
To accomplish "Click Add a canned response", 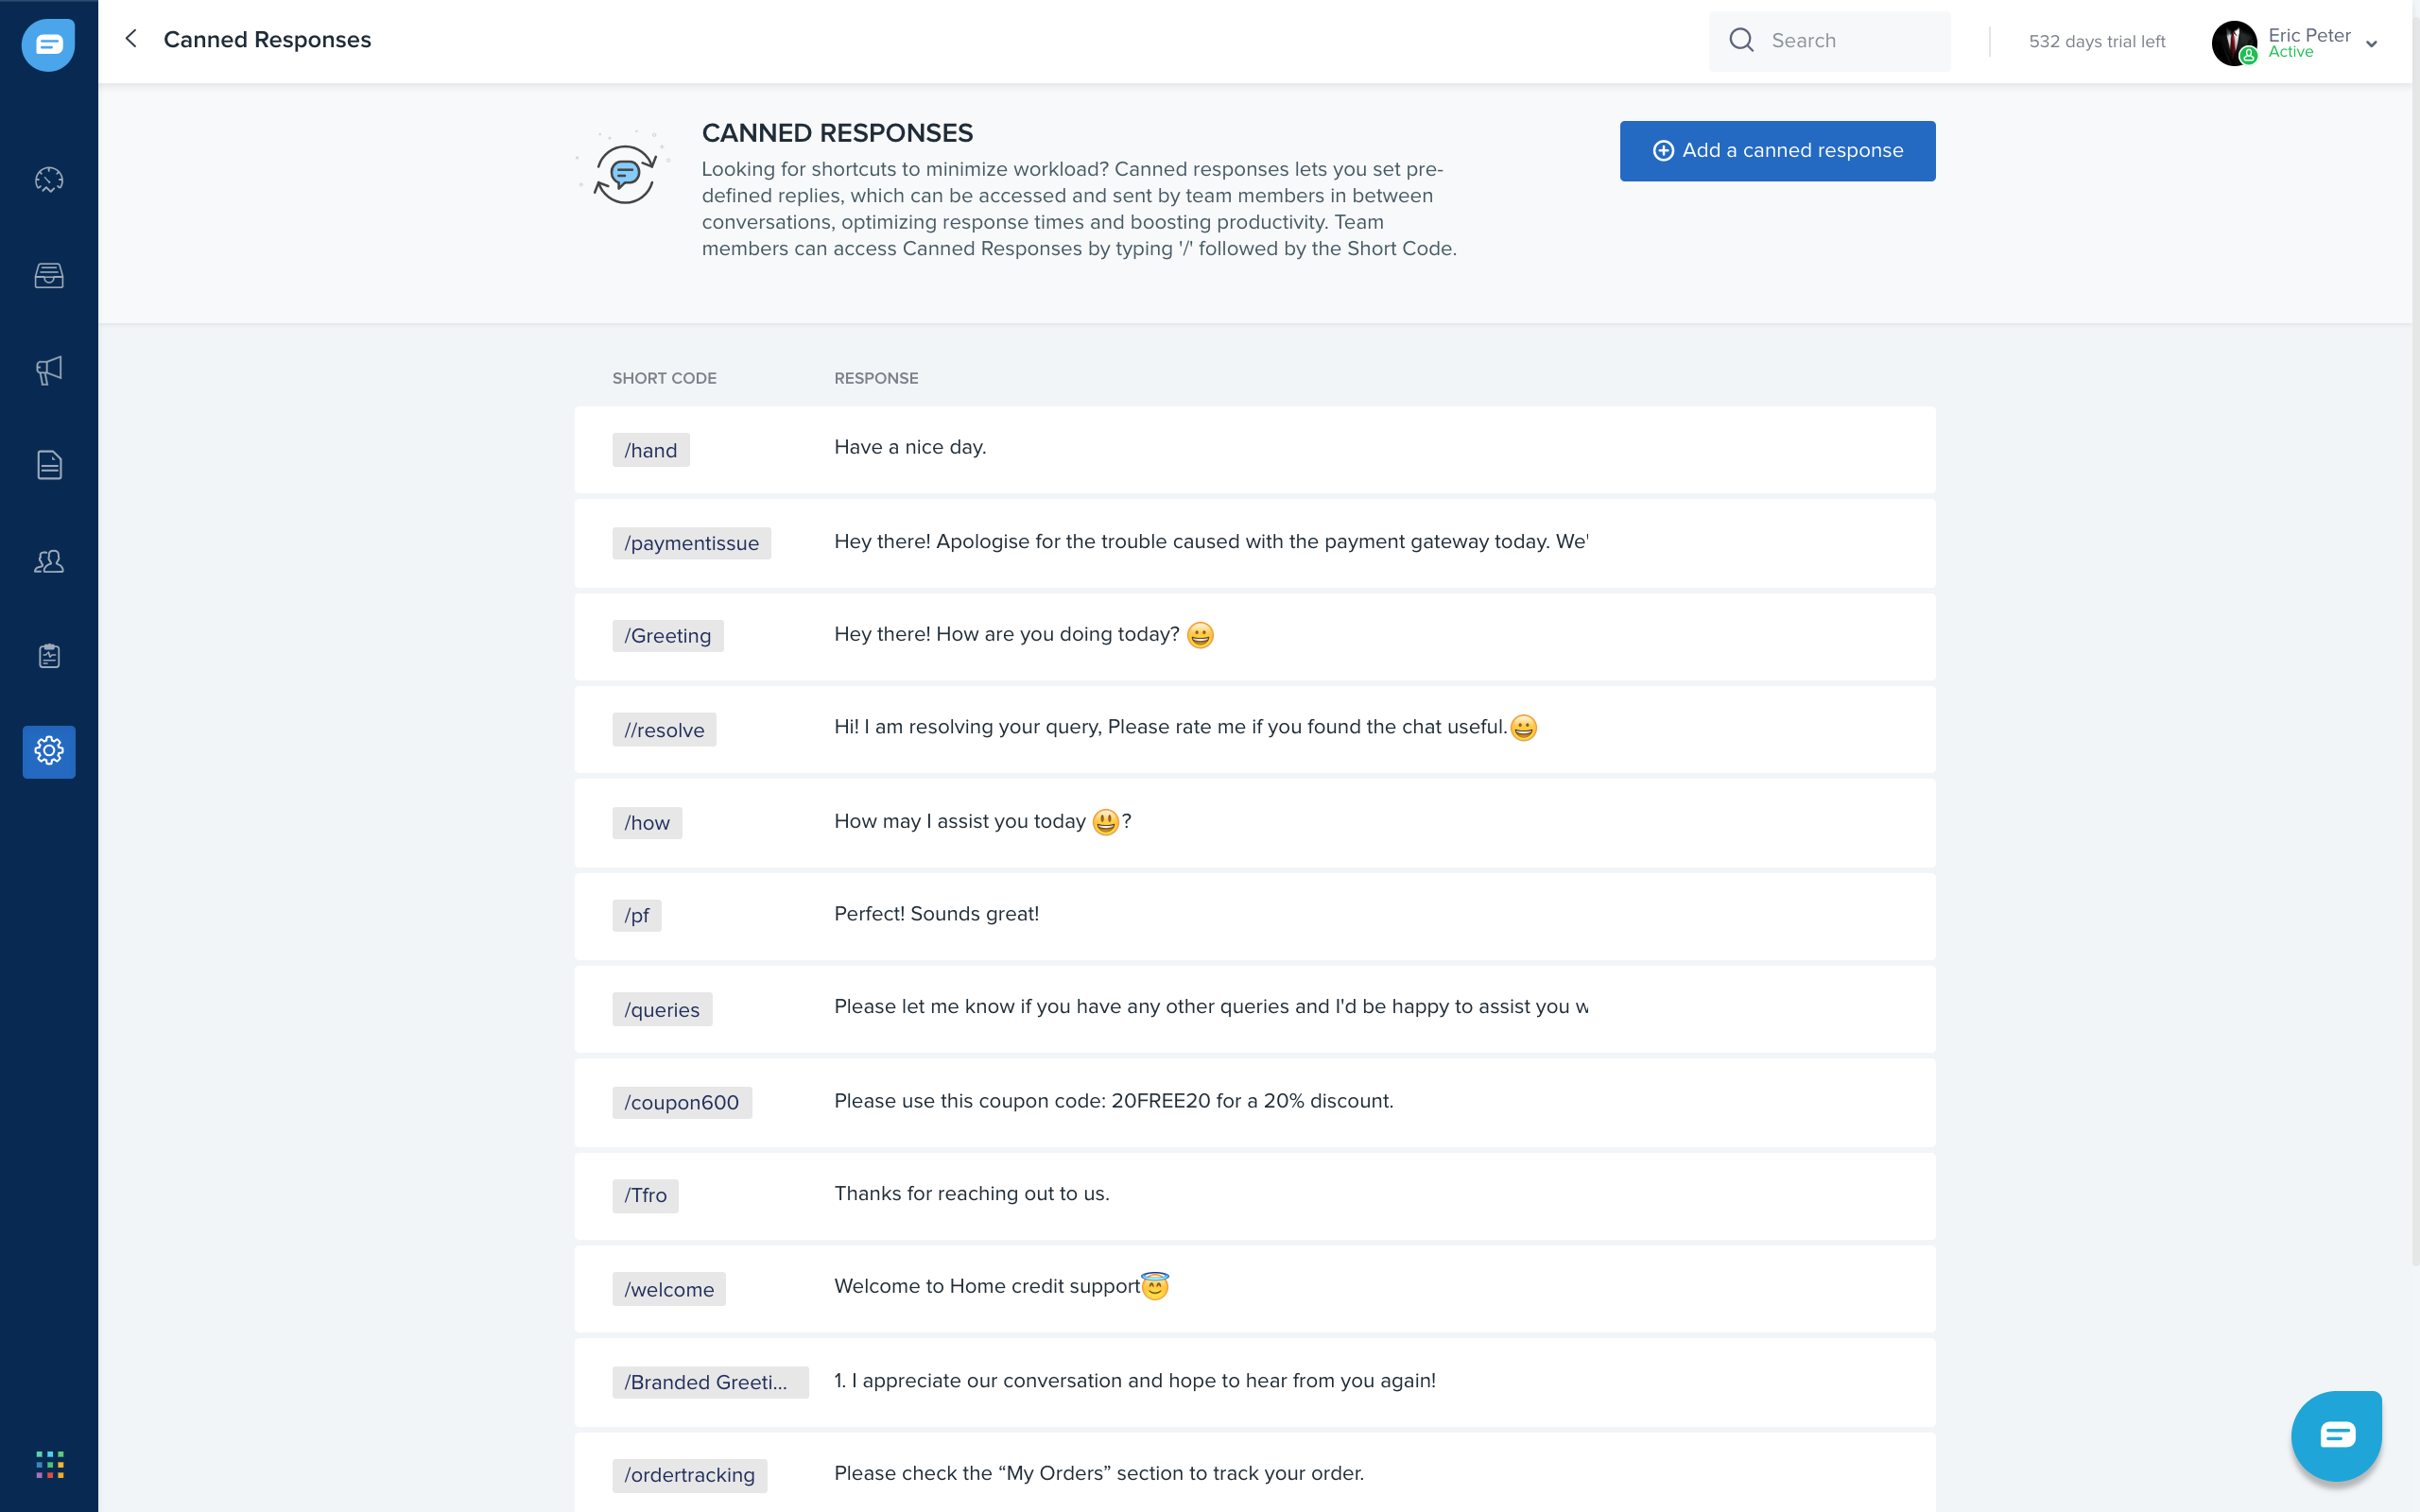I will [1777, 150].
